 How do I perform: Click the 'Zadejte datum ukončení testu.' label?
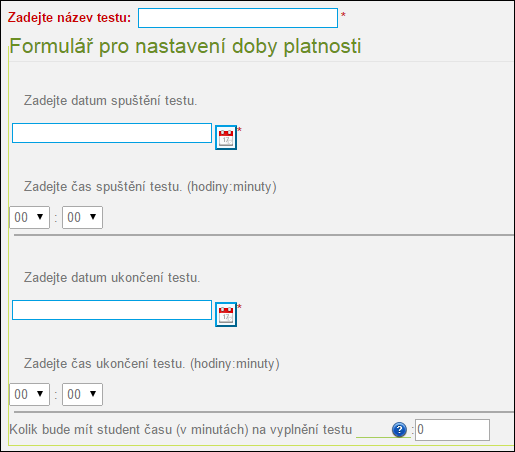coord(112,278)
